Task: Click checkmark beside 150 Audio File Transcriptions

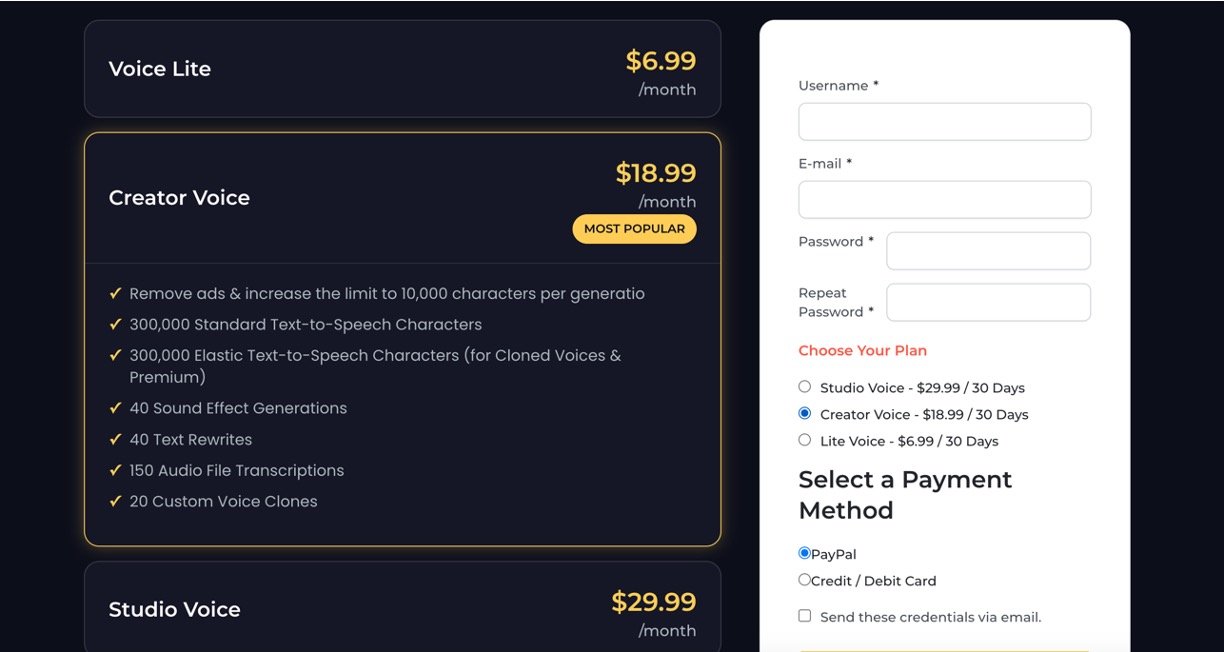Action: 116,471
